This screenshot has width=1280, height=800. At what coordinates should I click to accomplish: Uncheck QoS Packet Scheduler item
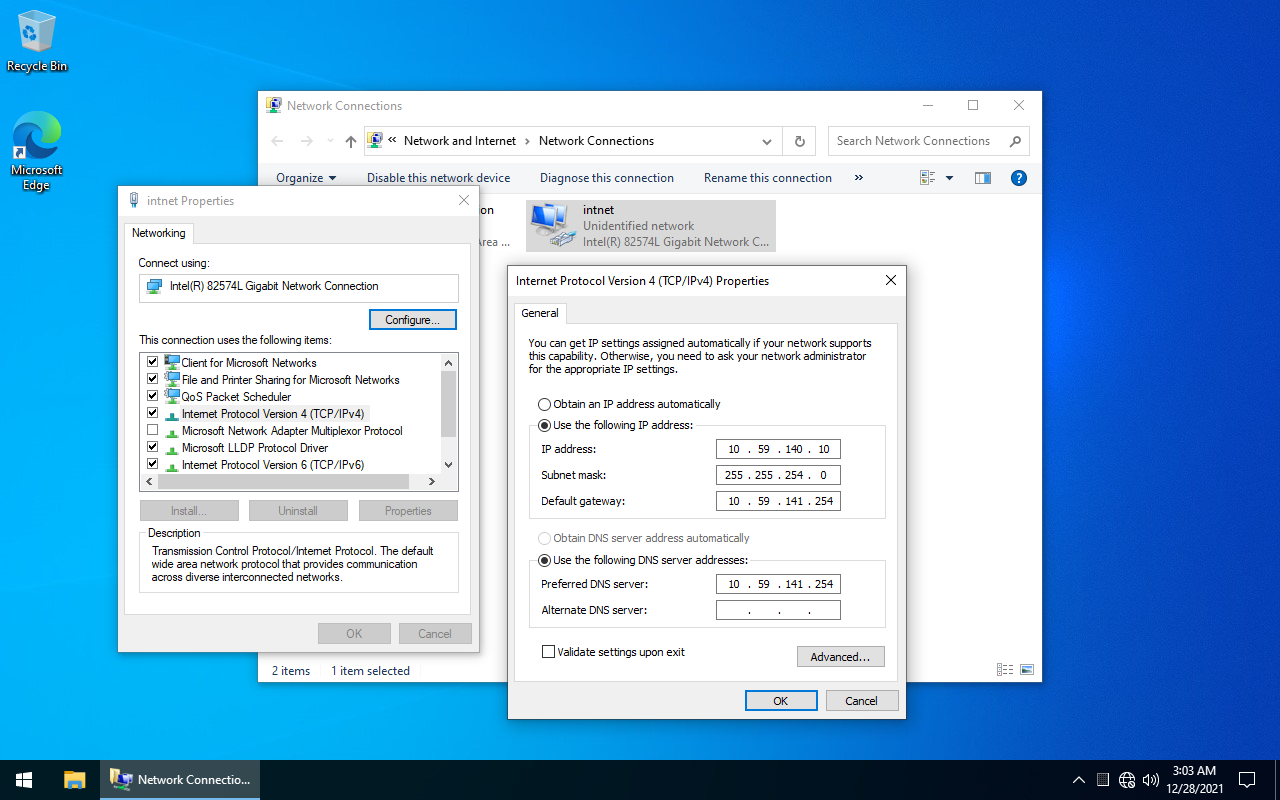pyautogui.click(x=153, y=397)
